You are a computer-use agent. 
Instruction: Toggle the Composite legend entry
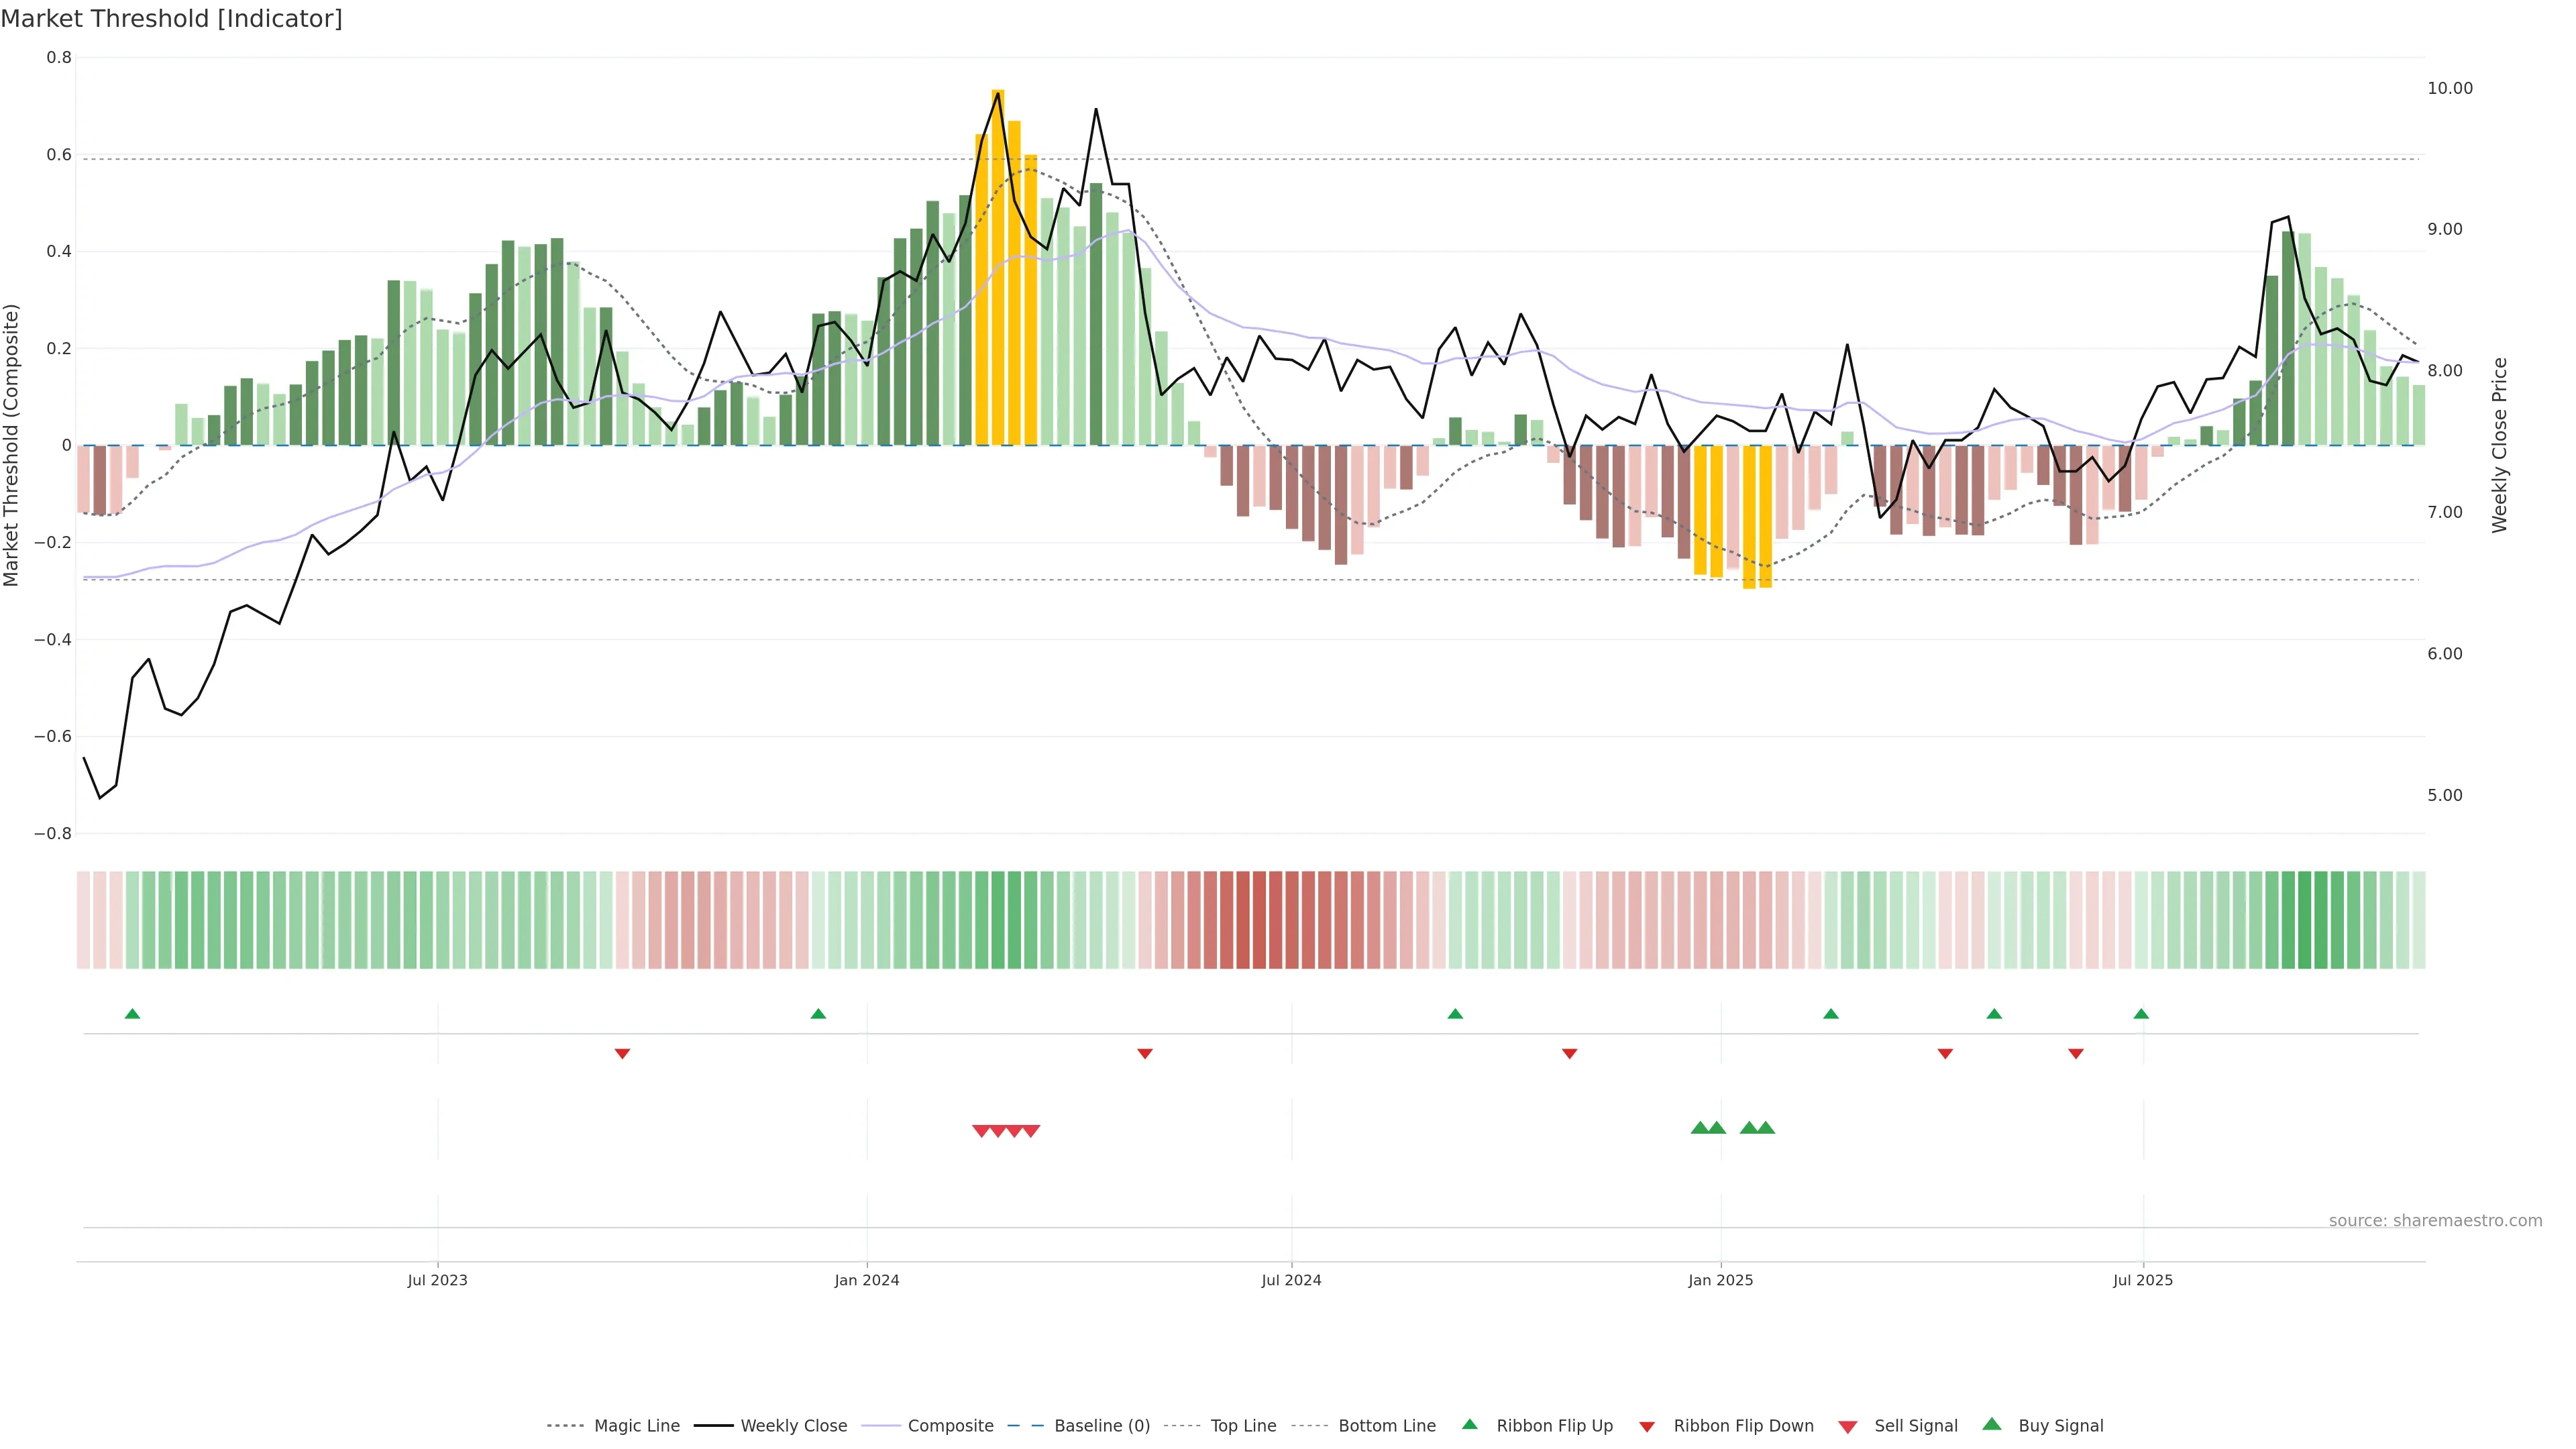click(950, 1426)
